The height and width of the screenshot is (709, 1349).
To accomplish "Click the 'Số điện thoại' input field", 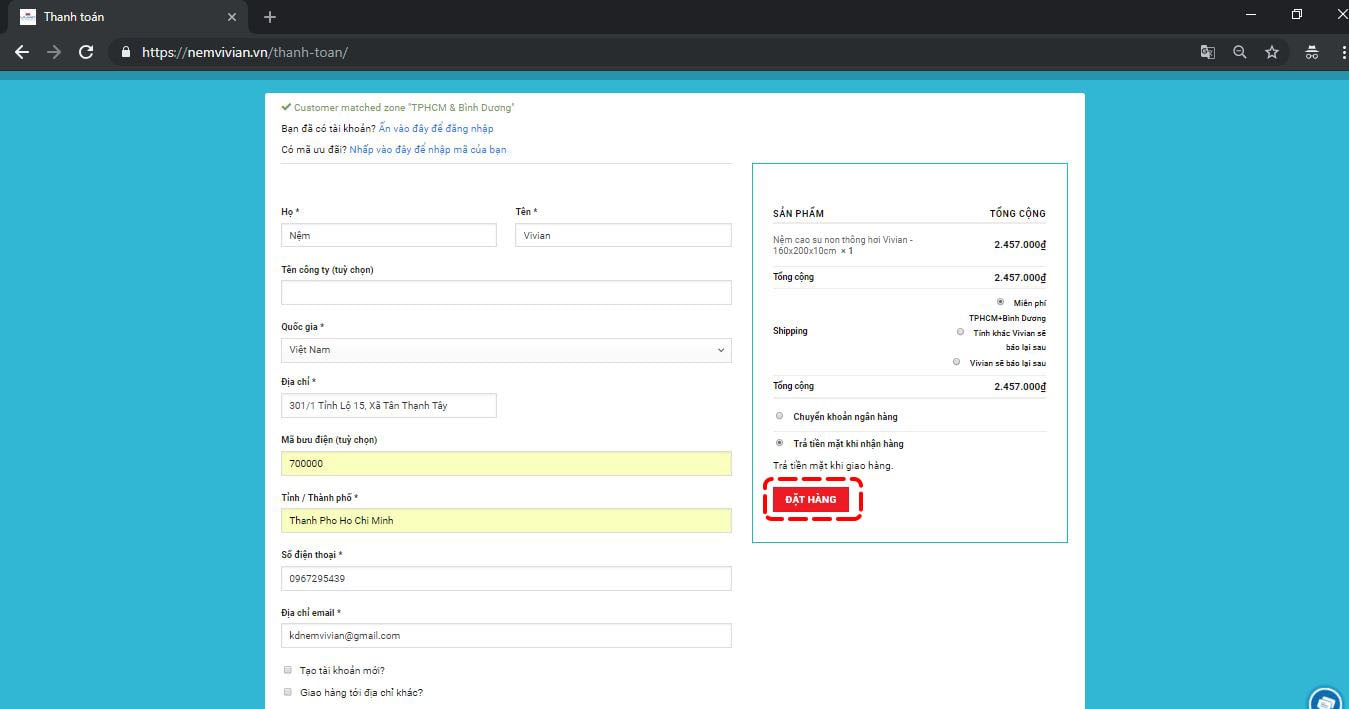I will coord(506,578).
